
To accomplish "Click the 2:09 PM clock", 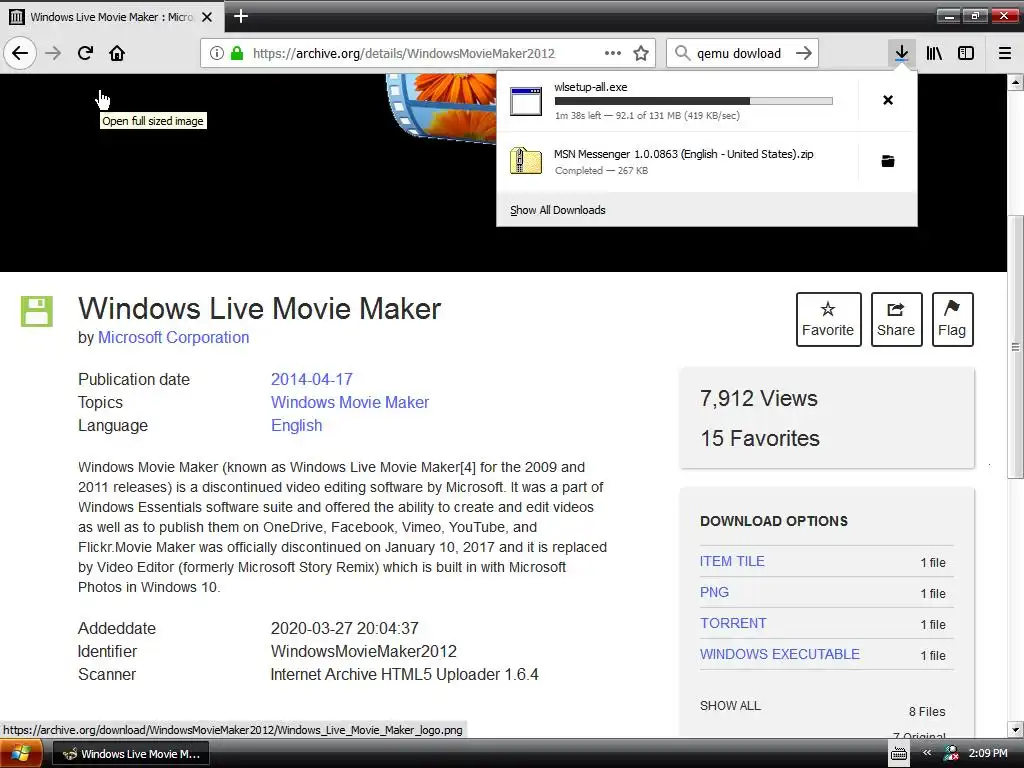I will point(988,753).
